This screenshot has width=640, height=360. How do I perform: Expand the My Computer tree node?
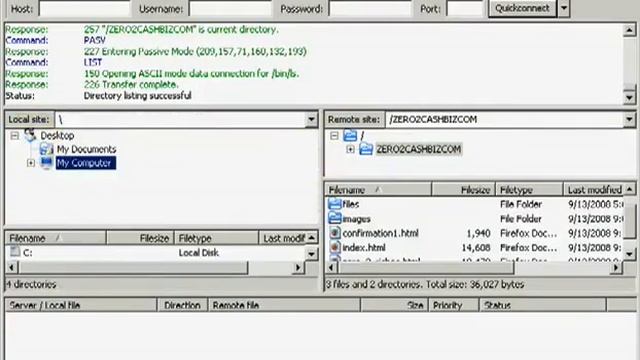[x=31, y=163]
